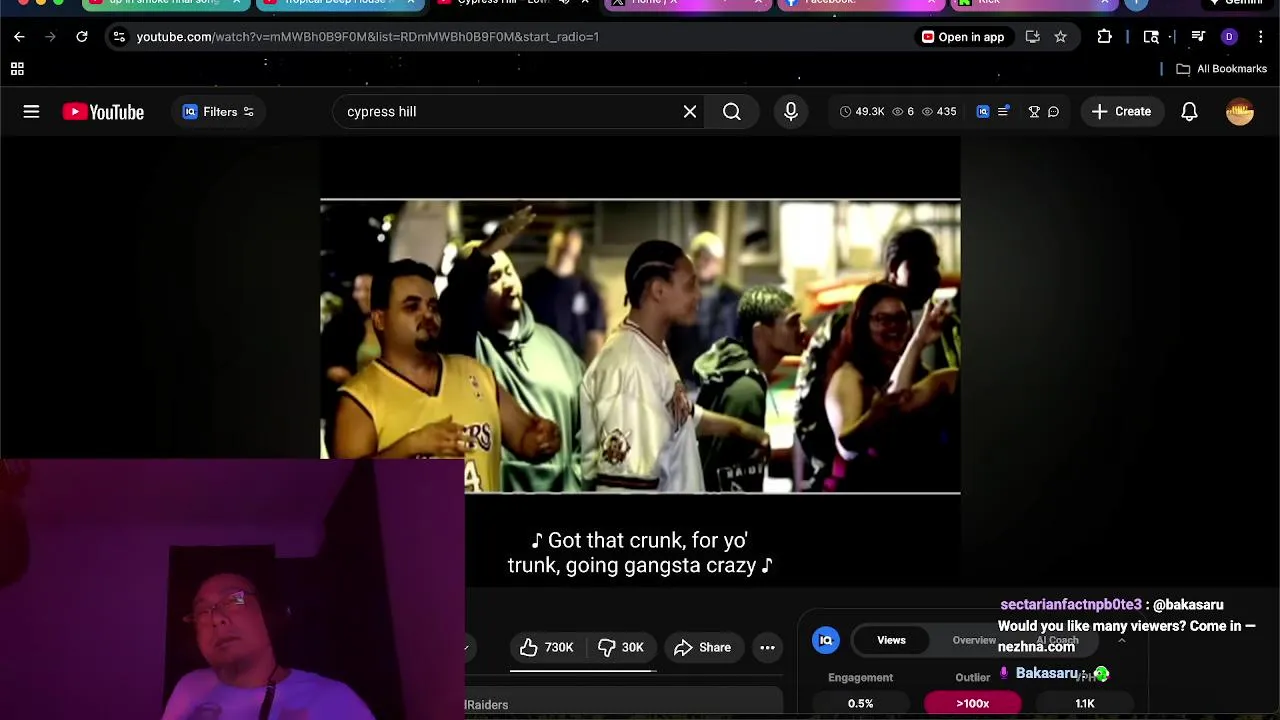This screenshot has width=1280, height=720.
Task: Open Chrome three-dot menu
Action: point(1260,37)
